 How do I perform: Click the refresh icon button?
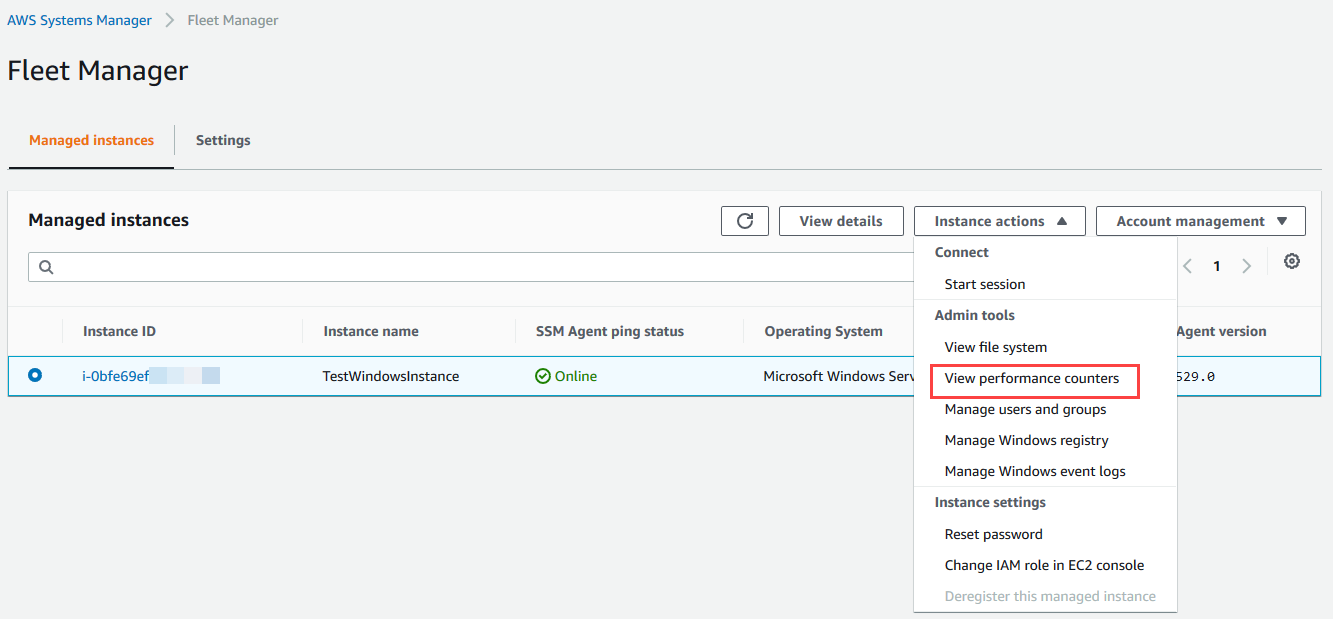pyautogui.click(x=745, y=221)
